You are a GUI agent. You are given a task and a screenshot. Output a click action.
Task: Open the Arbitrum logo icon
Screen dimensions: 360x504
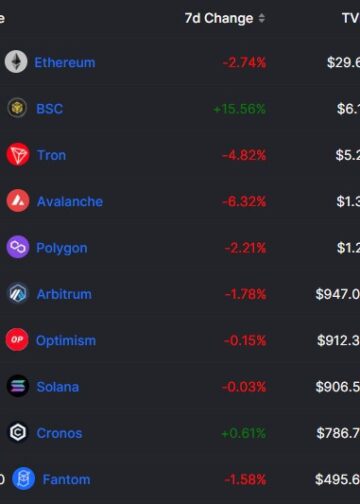point(18,294)
